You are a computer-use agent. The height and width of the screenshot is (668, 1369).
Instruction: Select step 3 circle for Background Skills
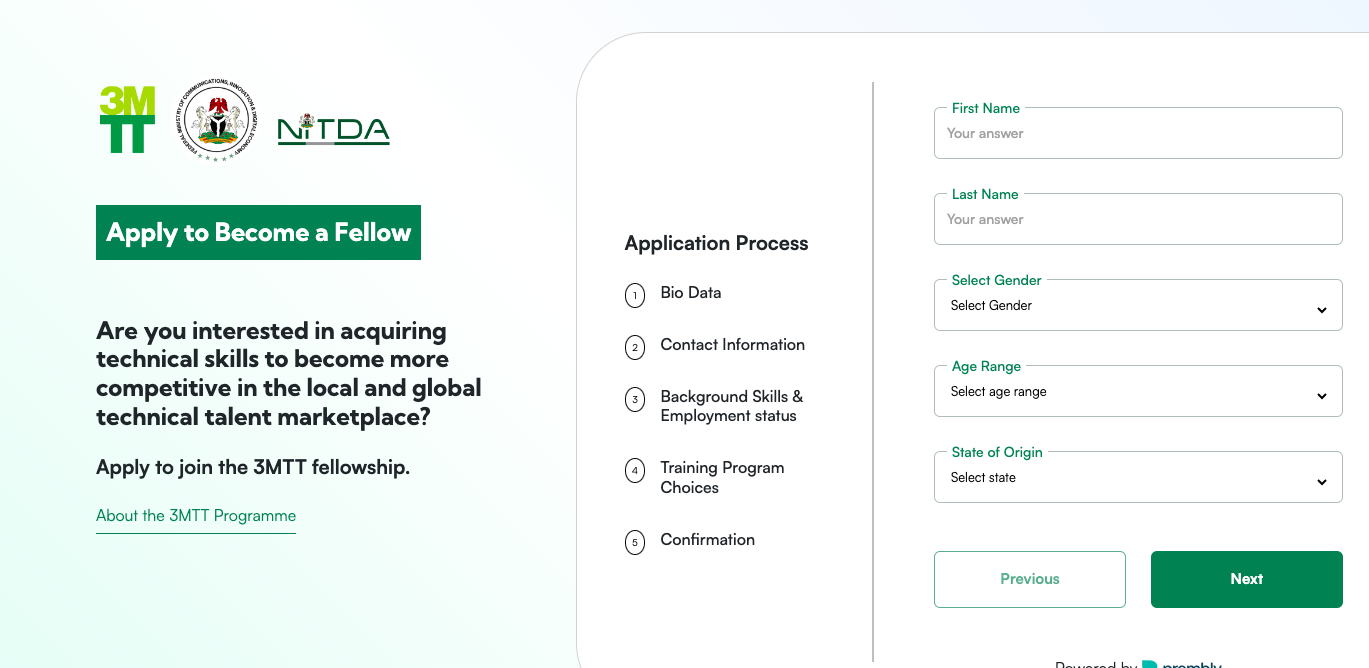coord(635,400)
